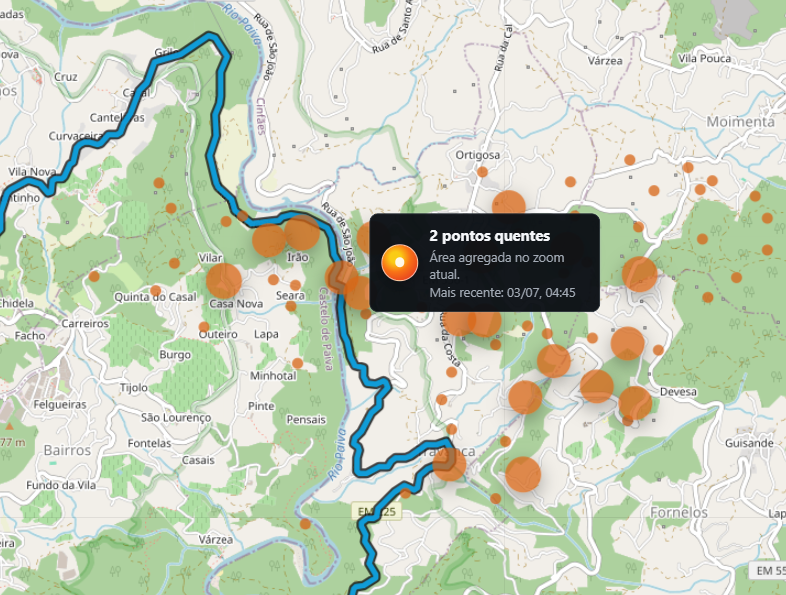Click the '2 pontos quentes' tooltip title

pos(489,236)
